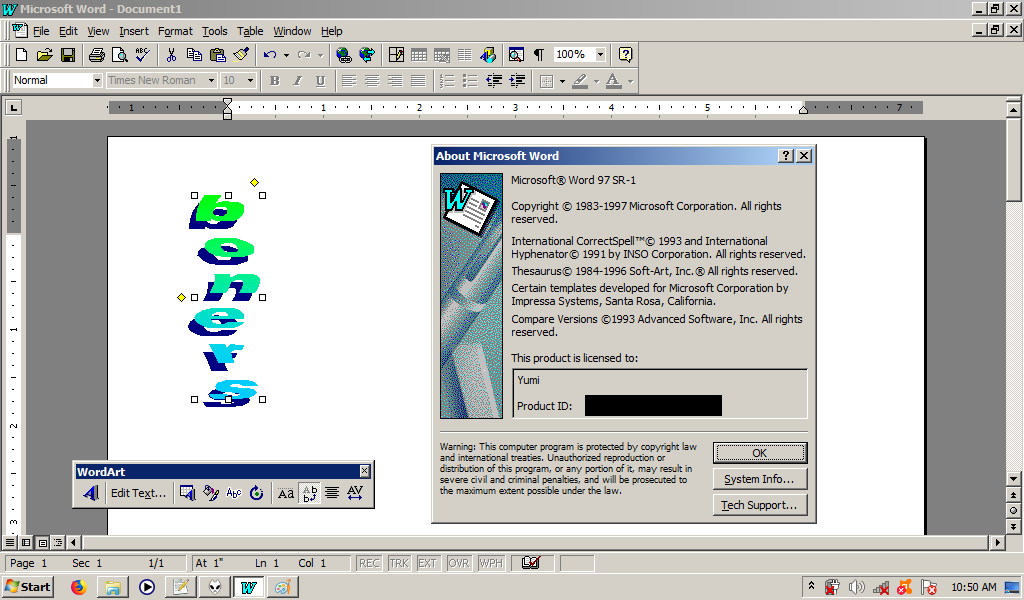Click OK in About Microsoft Word dialog

coord(760,453)
